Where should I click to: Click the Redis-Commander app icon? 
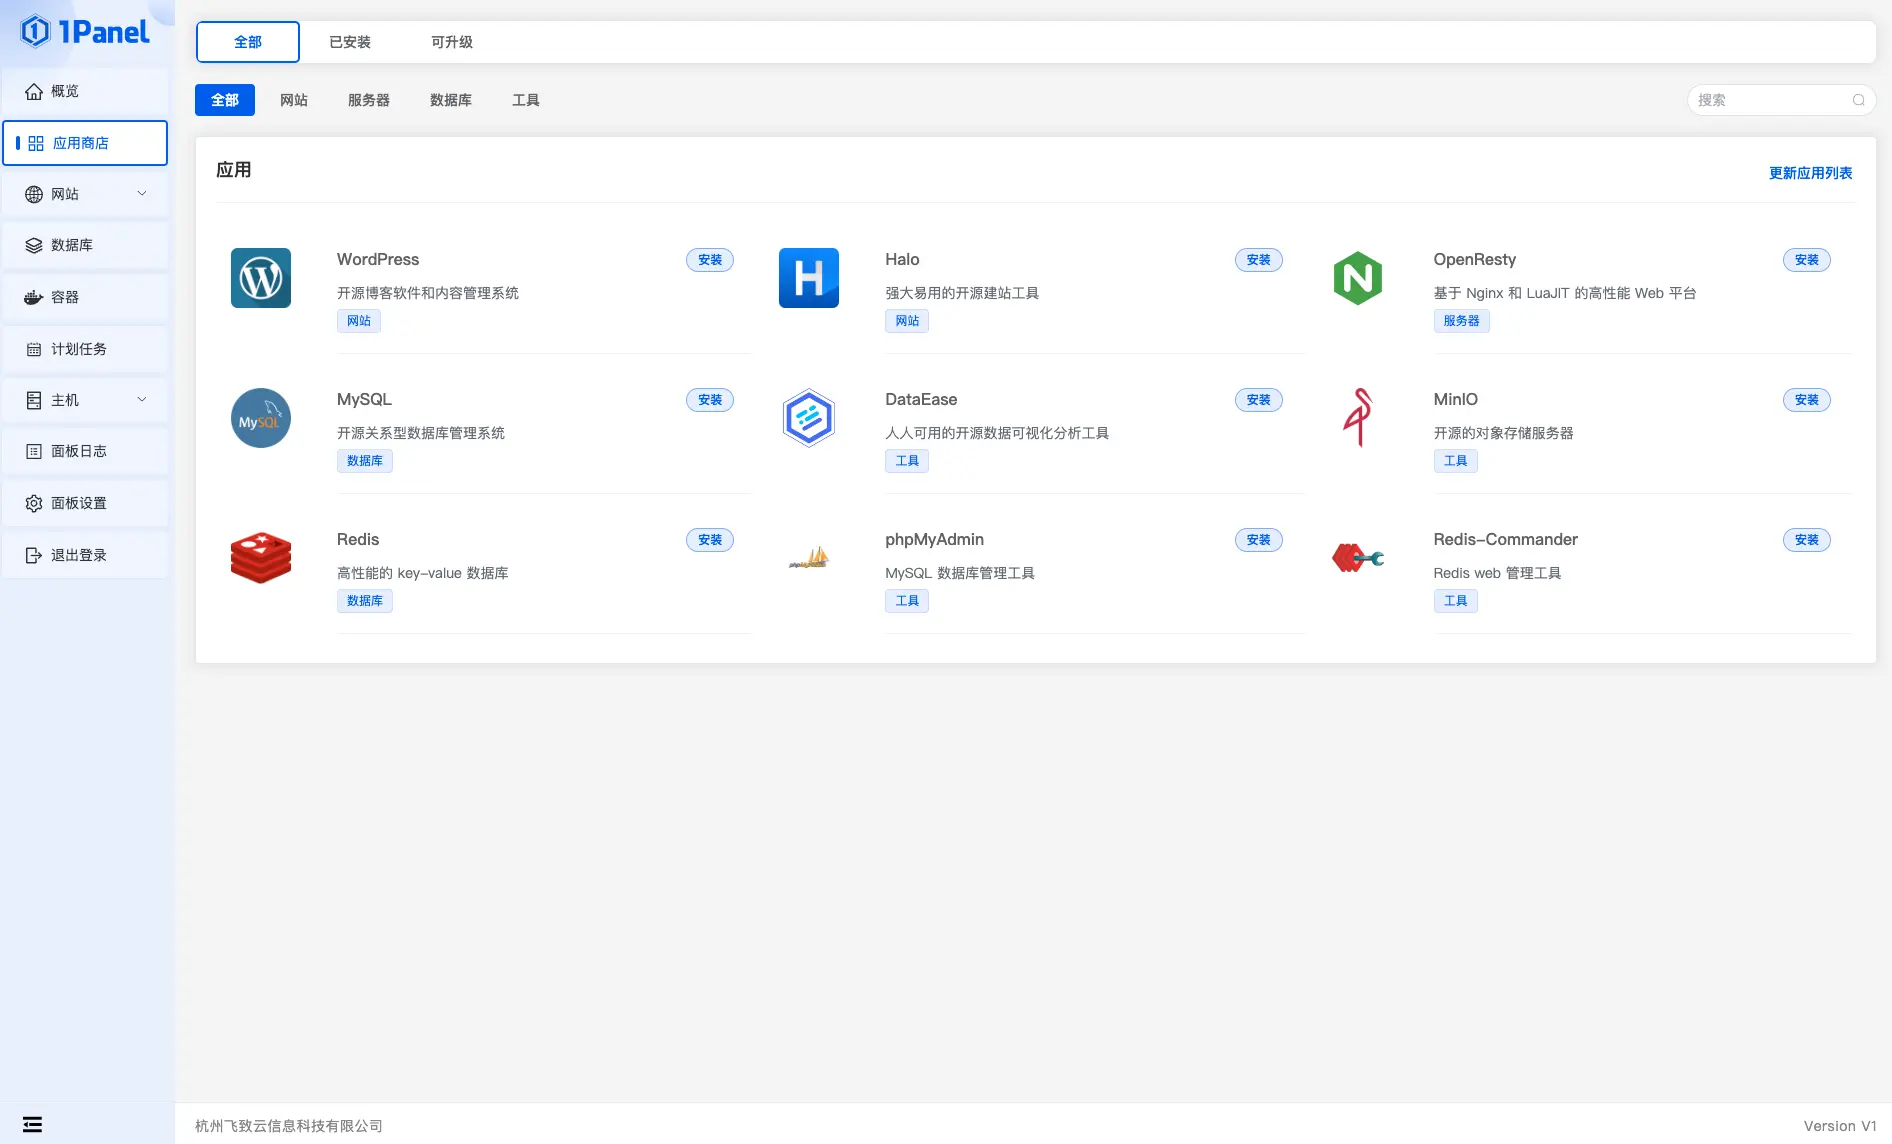1358,558
